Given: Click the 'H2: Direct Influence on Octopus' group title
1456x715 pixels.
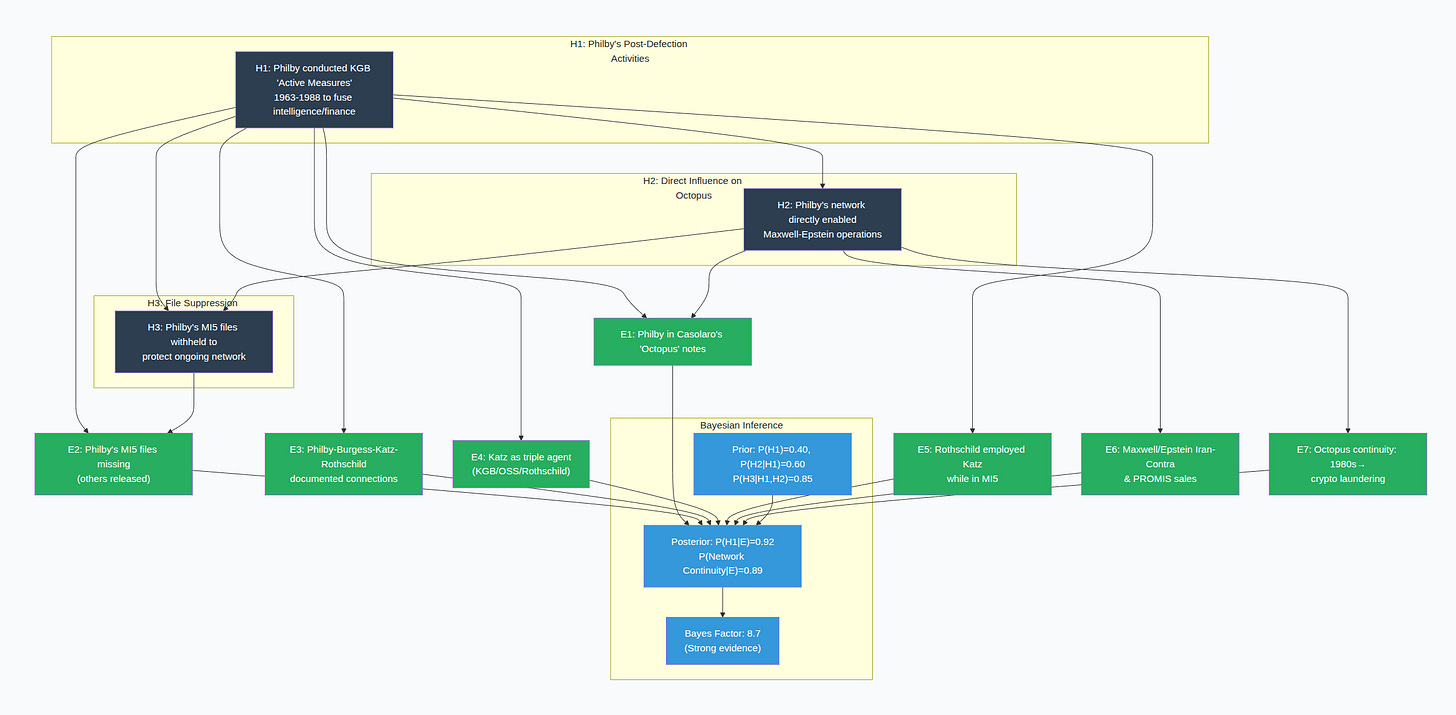Looking at the screenshot, I should [x=693, y=188].
